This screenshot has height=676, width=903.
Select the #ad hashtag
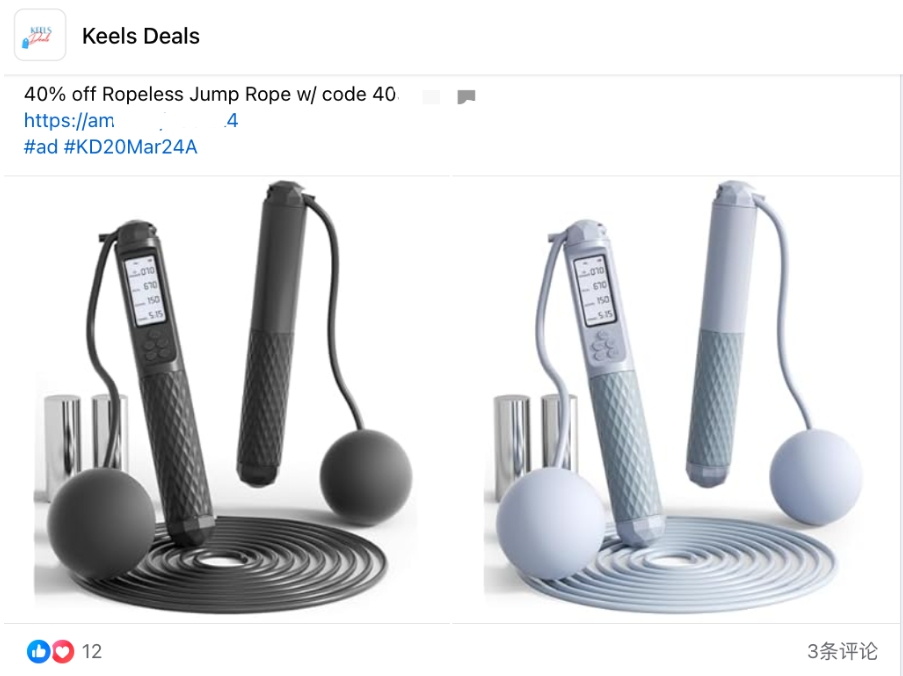[40, 147]
